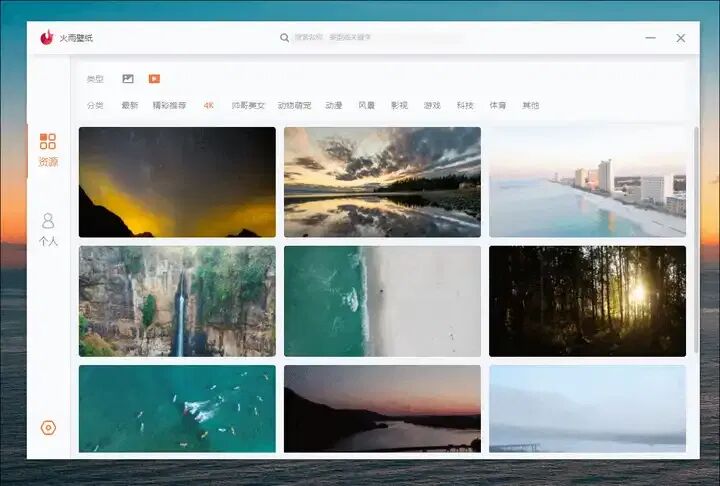Open the cloudy lake reflection wallpaper thumbnail

point(382,182)
